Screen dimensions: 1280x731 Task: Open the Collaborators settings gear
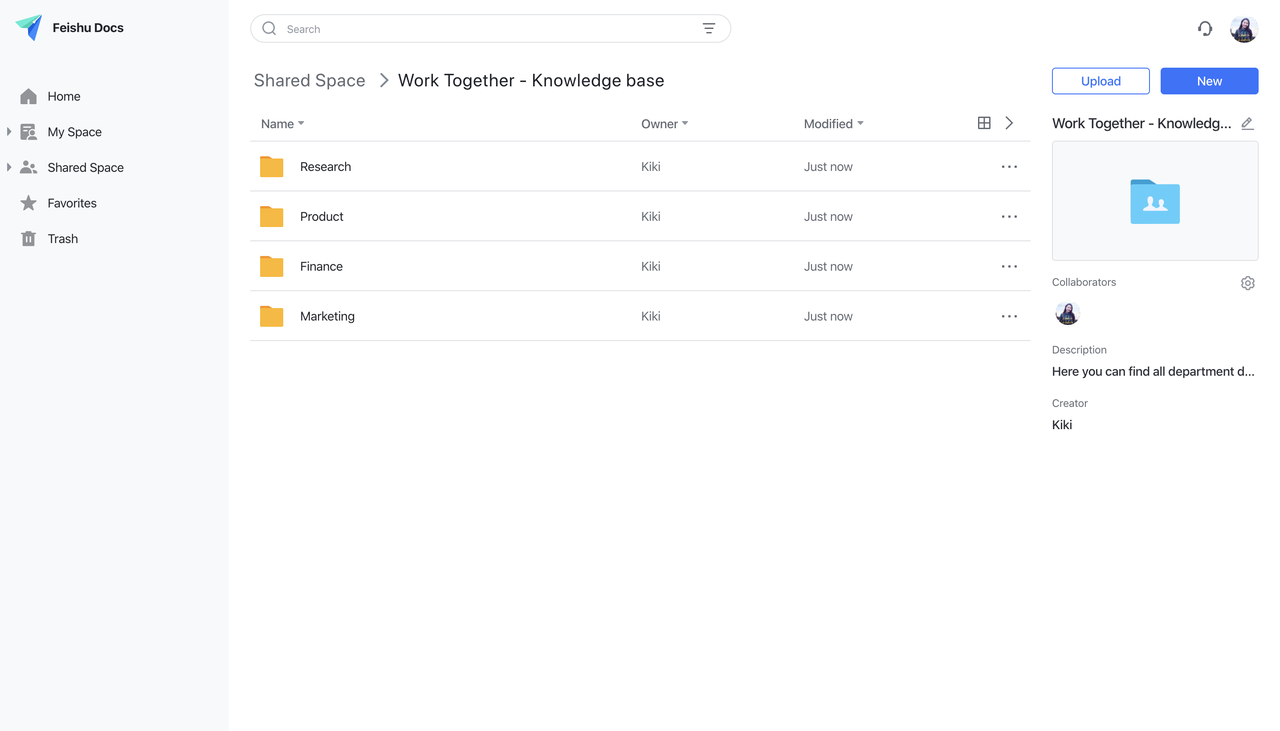[1247, 283]
